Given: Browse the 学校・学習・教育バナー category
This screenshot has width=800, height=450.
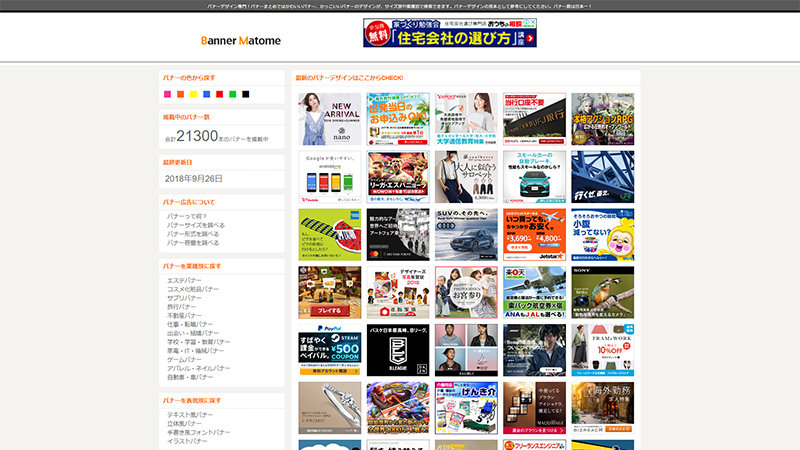Looking at the screenshot, I should (198, 342).
